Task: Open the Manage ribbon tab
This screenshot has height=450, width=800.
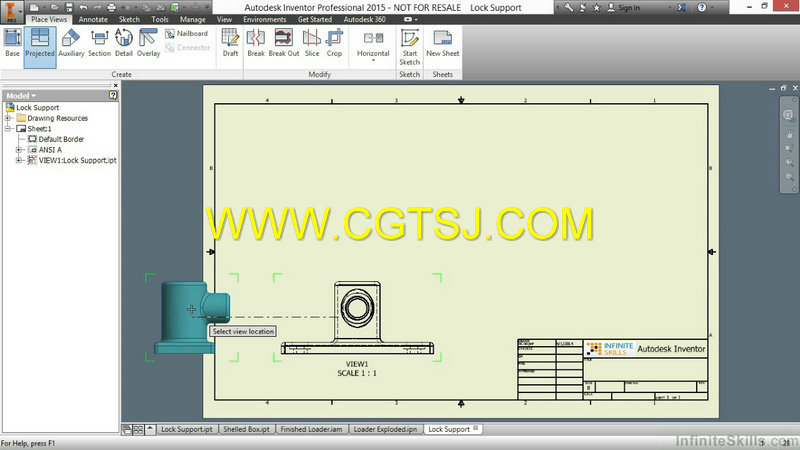Action: [192, 19]
